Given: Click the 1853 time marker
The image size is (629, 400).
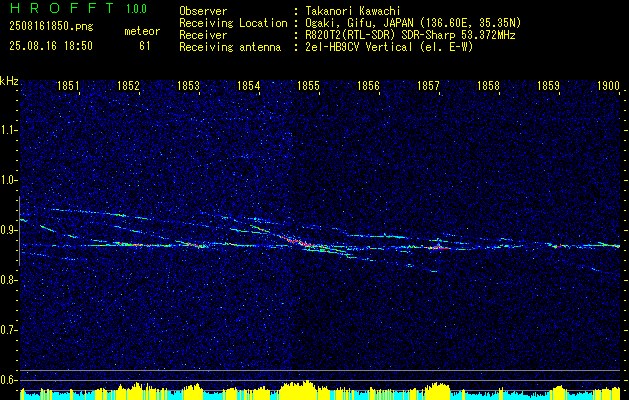Looking at the screenshot, I should click(x=188, y=85).
